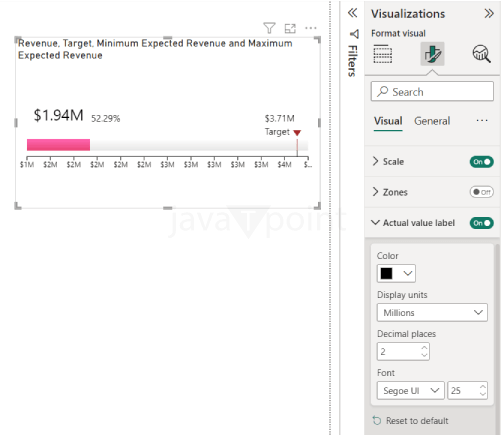Switch to the General tab

click(432, 121)
